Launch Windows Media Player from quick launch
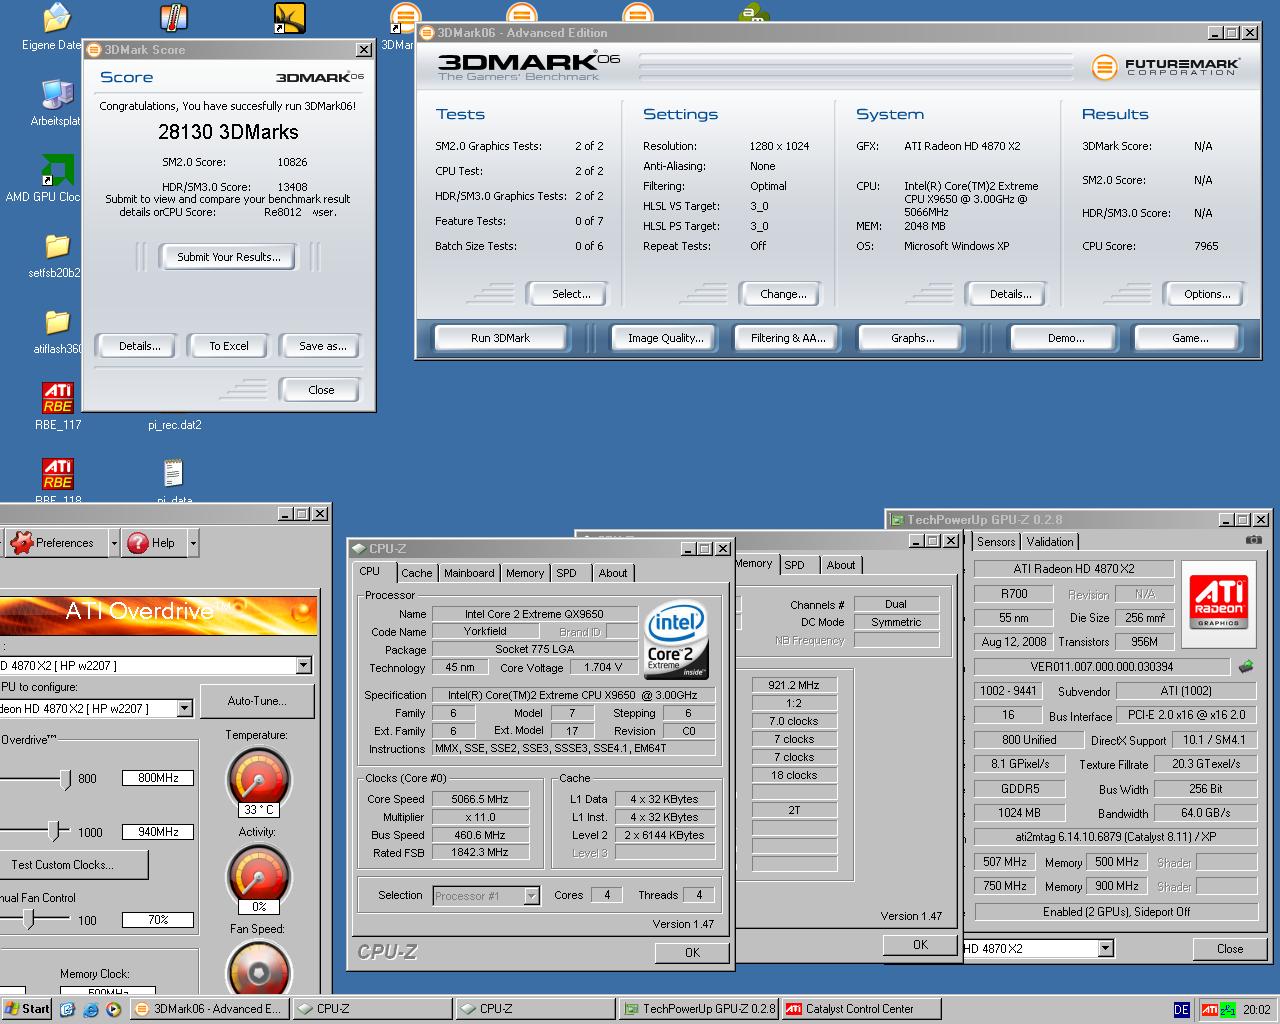Viewport: 1280px width, 1024px height. pos(113,1009)
